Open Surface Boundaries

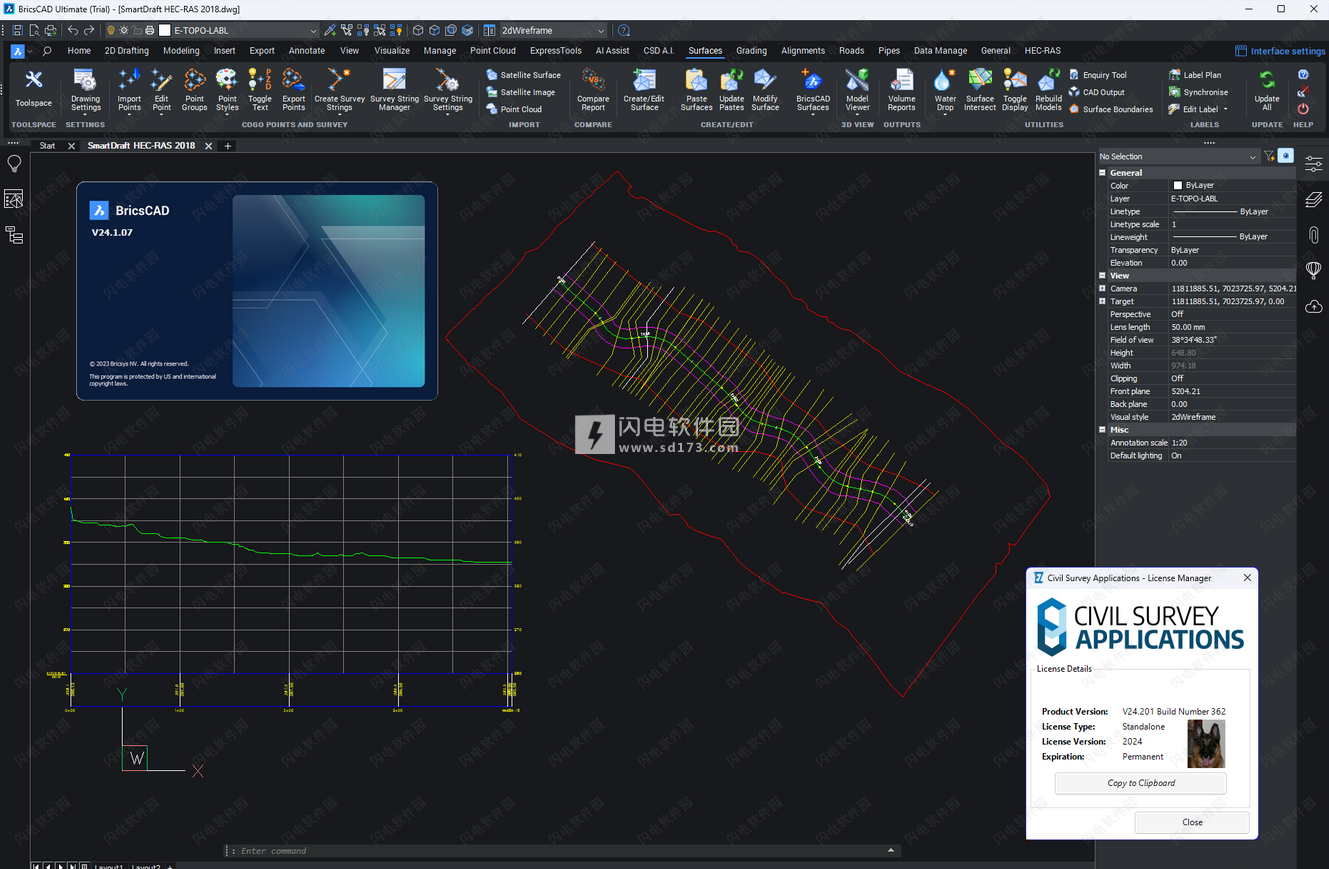tap(1110, 109)
